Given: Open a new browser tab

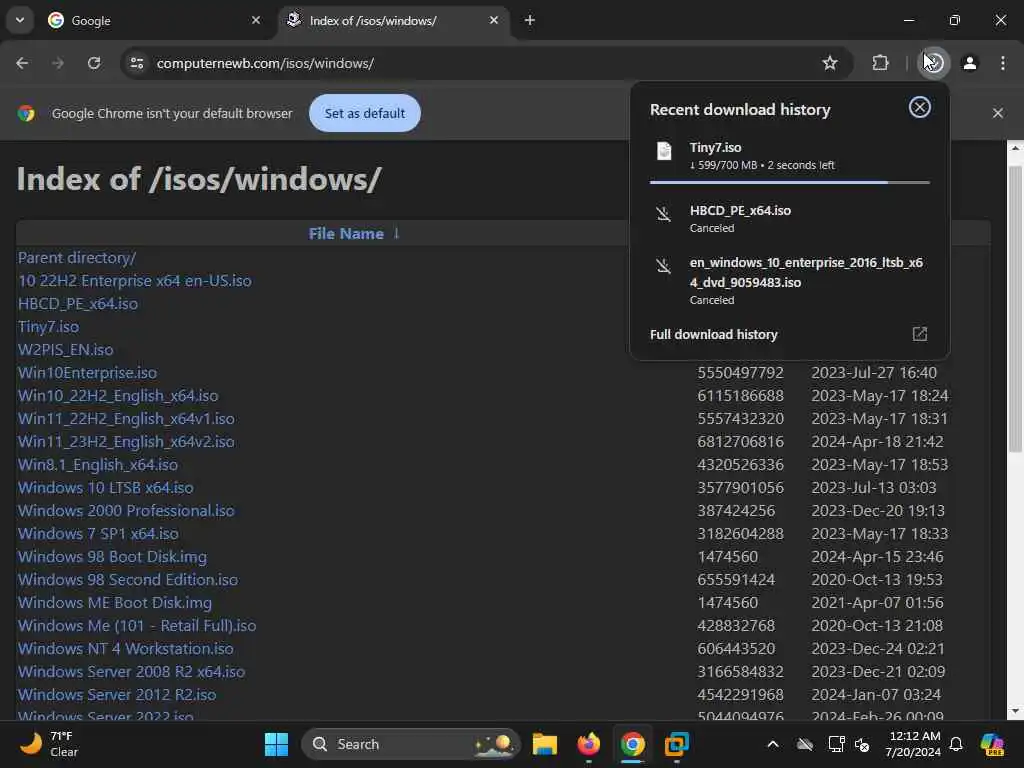Looking at the screenshot, I should 530,20.
